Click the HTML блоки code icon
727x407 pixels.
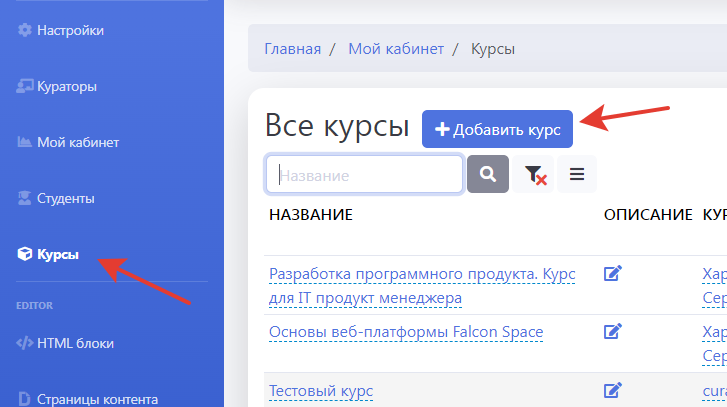click(x=25, y=343)
